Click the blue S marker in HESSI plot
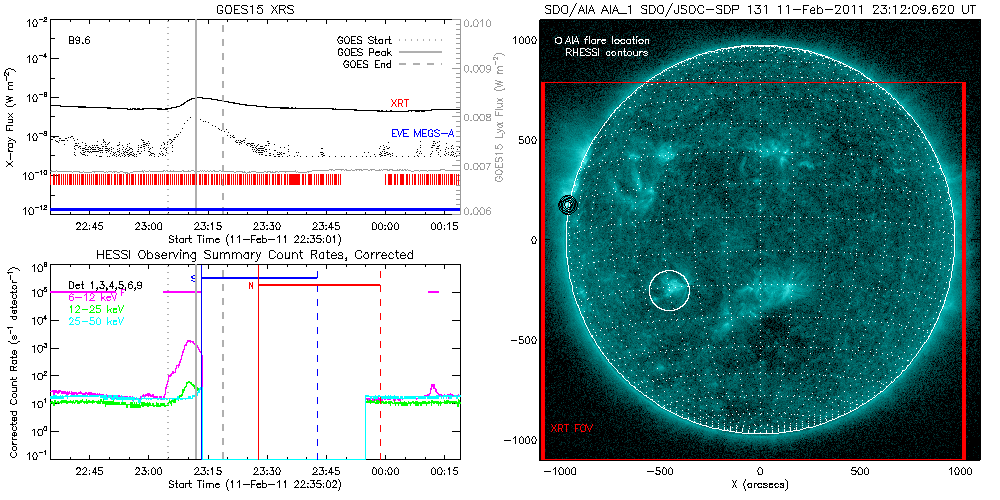 193,278
